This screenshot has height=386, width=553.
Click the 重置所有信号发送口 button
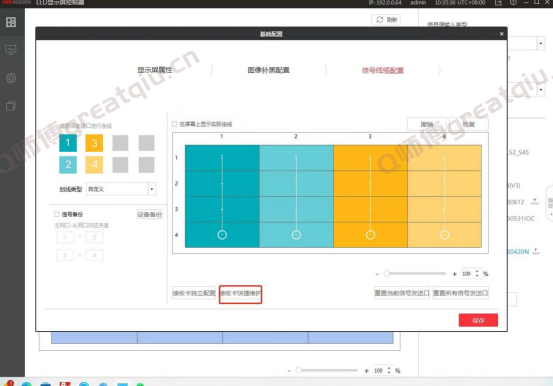coord(461,293)
